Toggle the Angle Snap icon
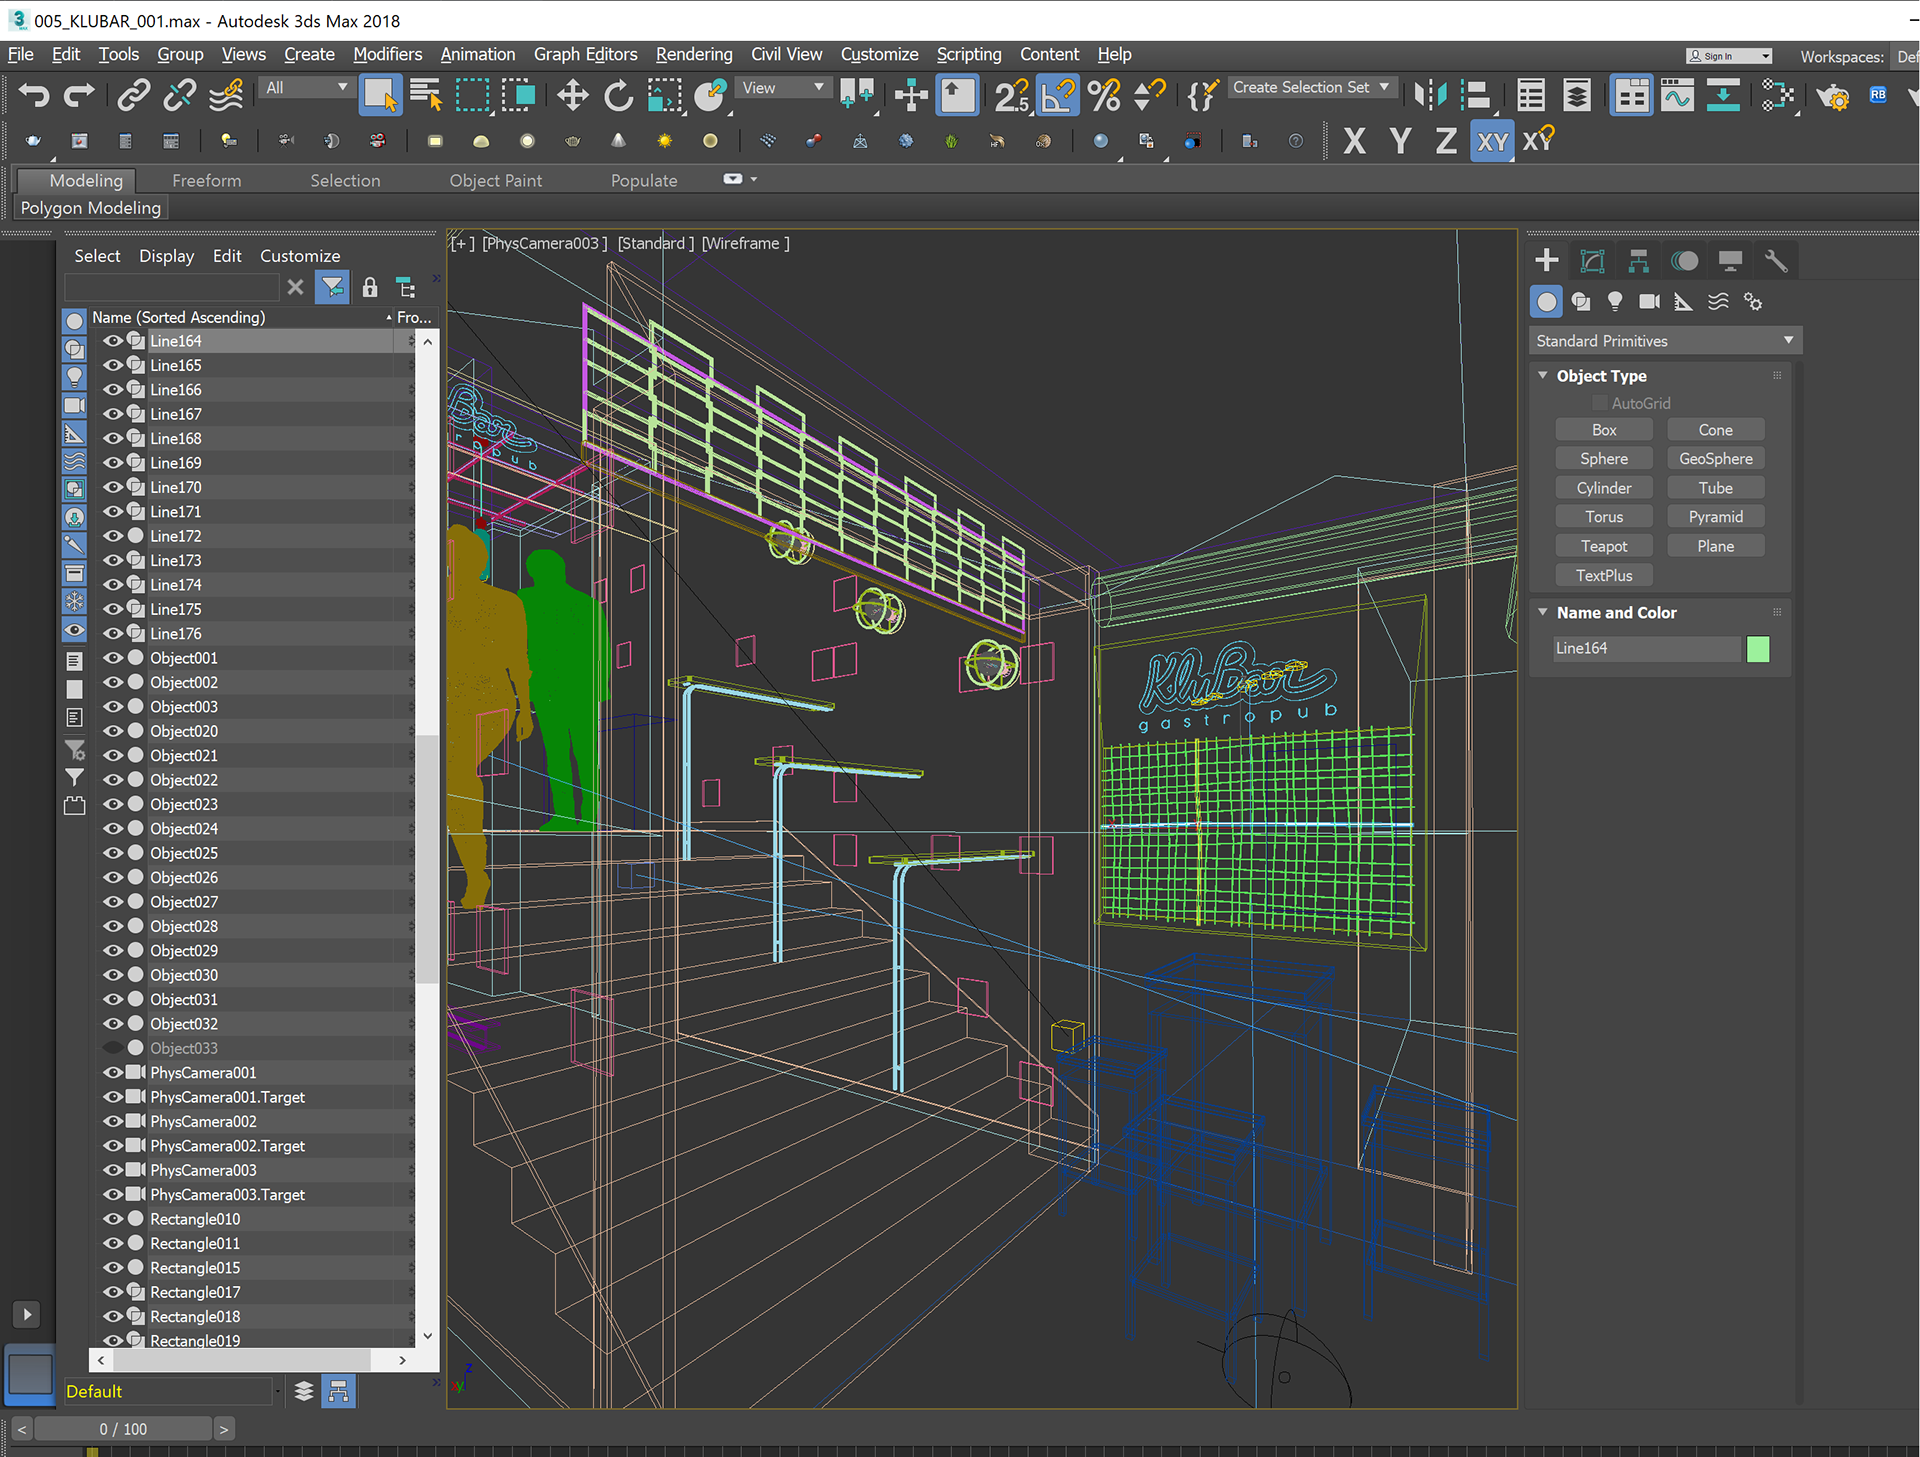This screenshot has width=1920, height=1457. tap(1058, 96)
